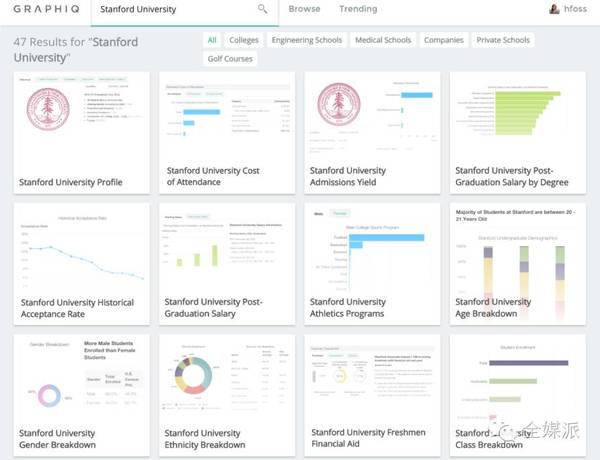Filter results by Engineering Schools
This screenshot has height=460, width=600.
[x=307, y=40]
